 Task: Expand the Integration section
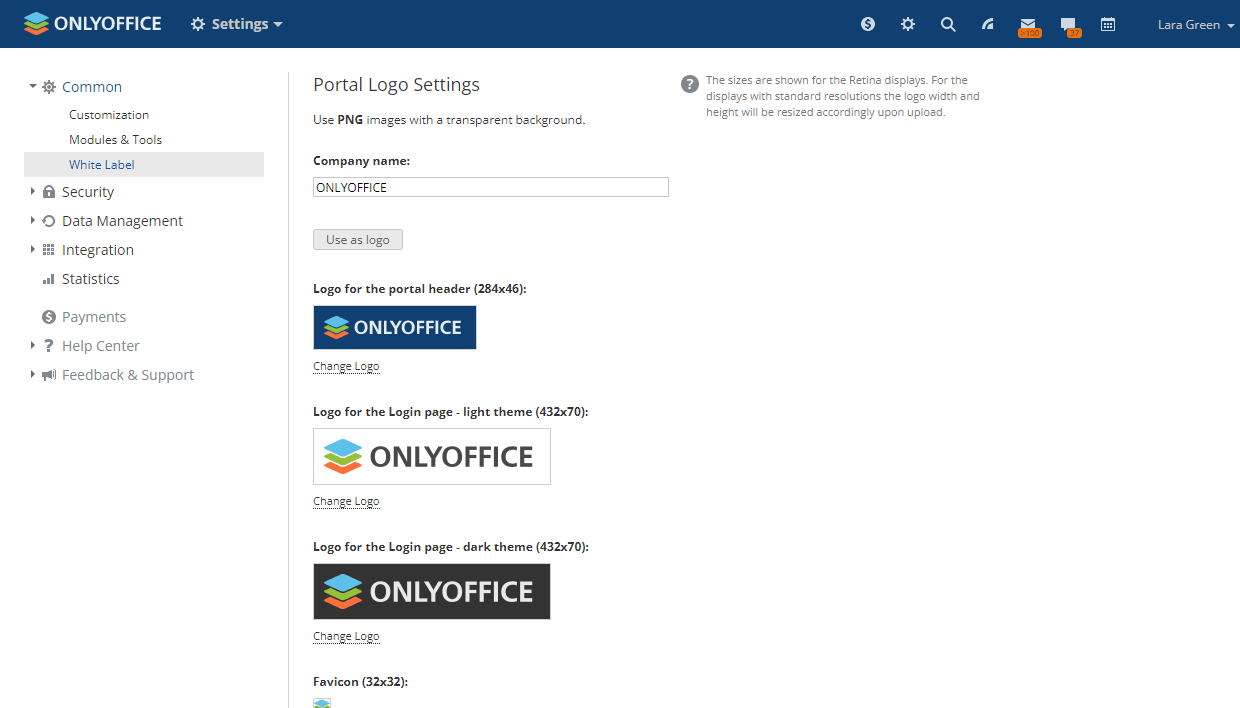pyautogui.click(x=97, y=250)
